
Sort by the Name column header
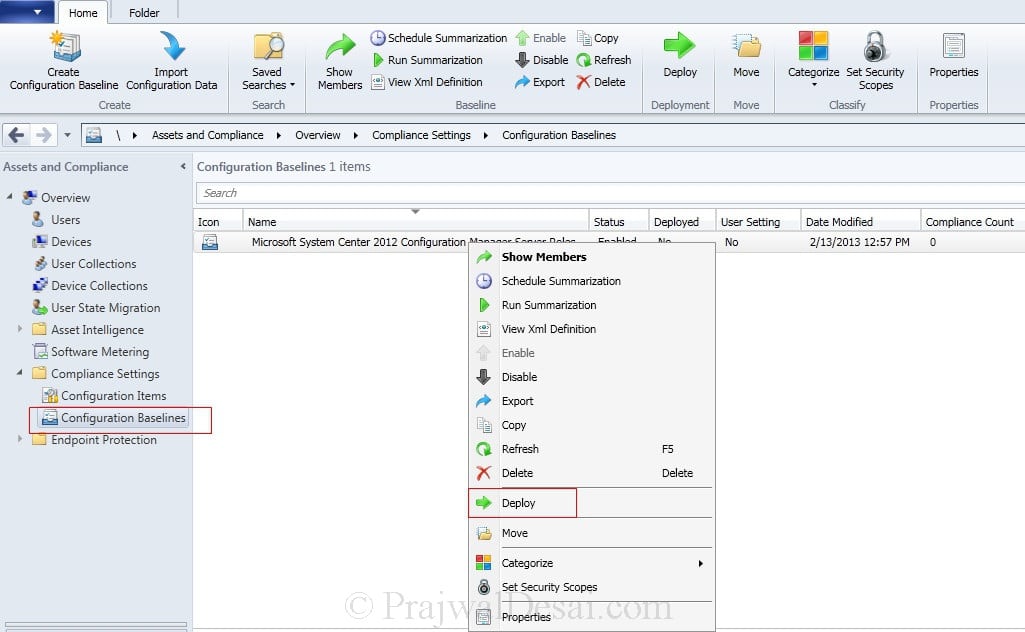pyautogui.click(x=416, y=222)
